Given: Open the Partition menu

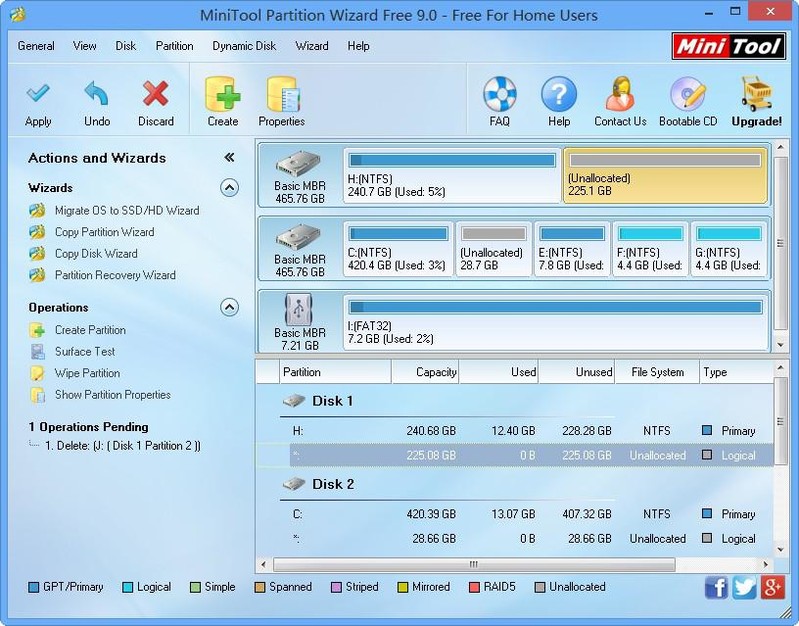Looking at the screenshot, I should tap(174, 46).
